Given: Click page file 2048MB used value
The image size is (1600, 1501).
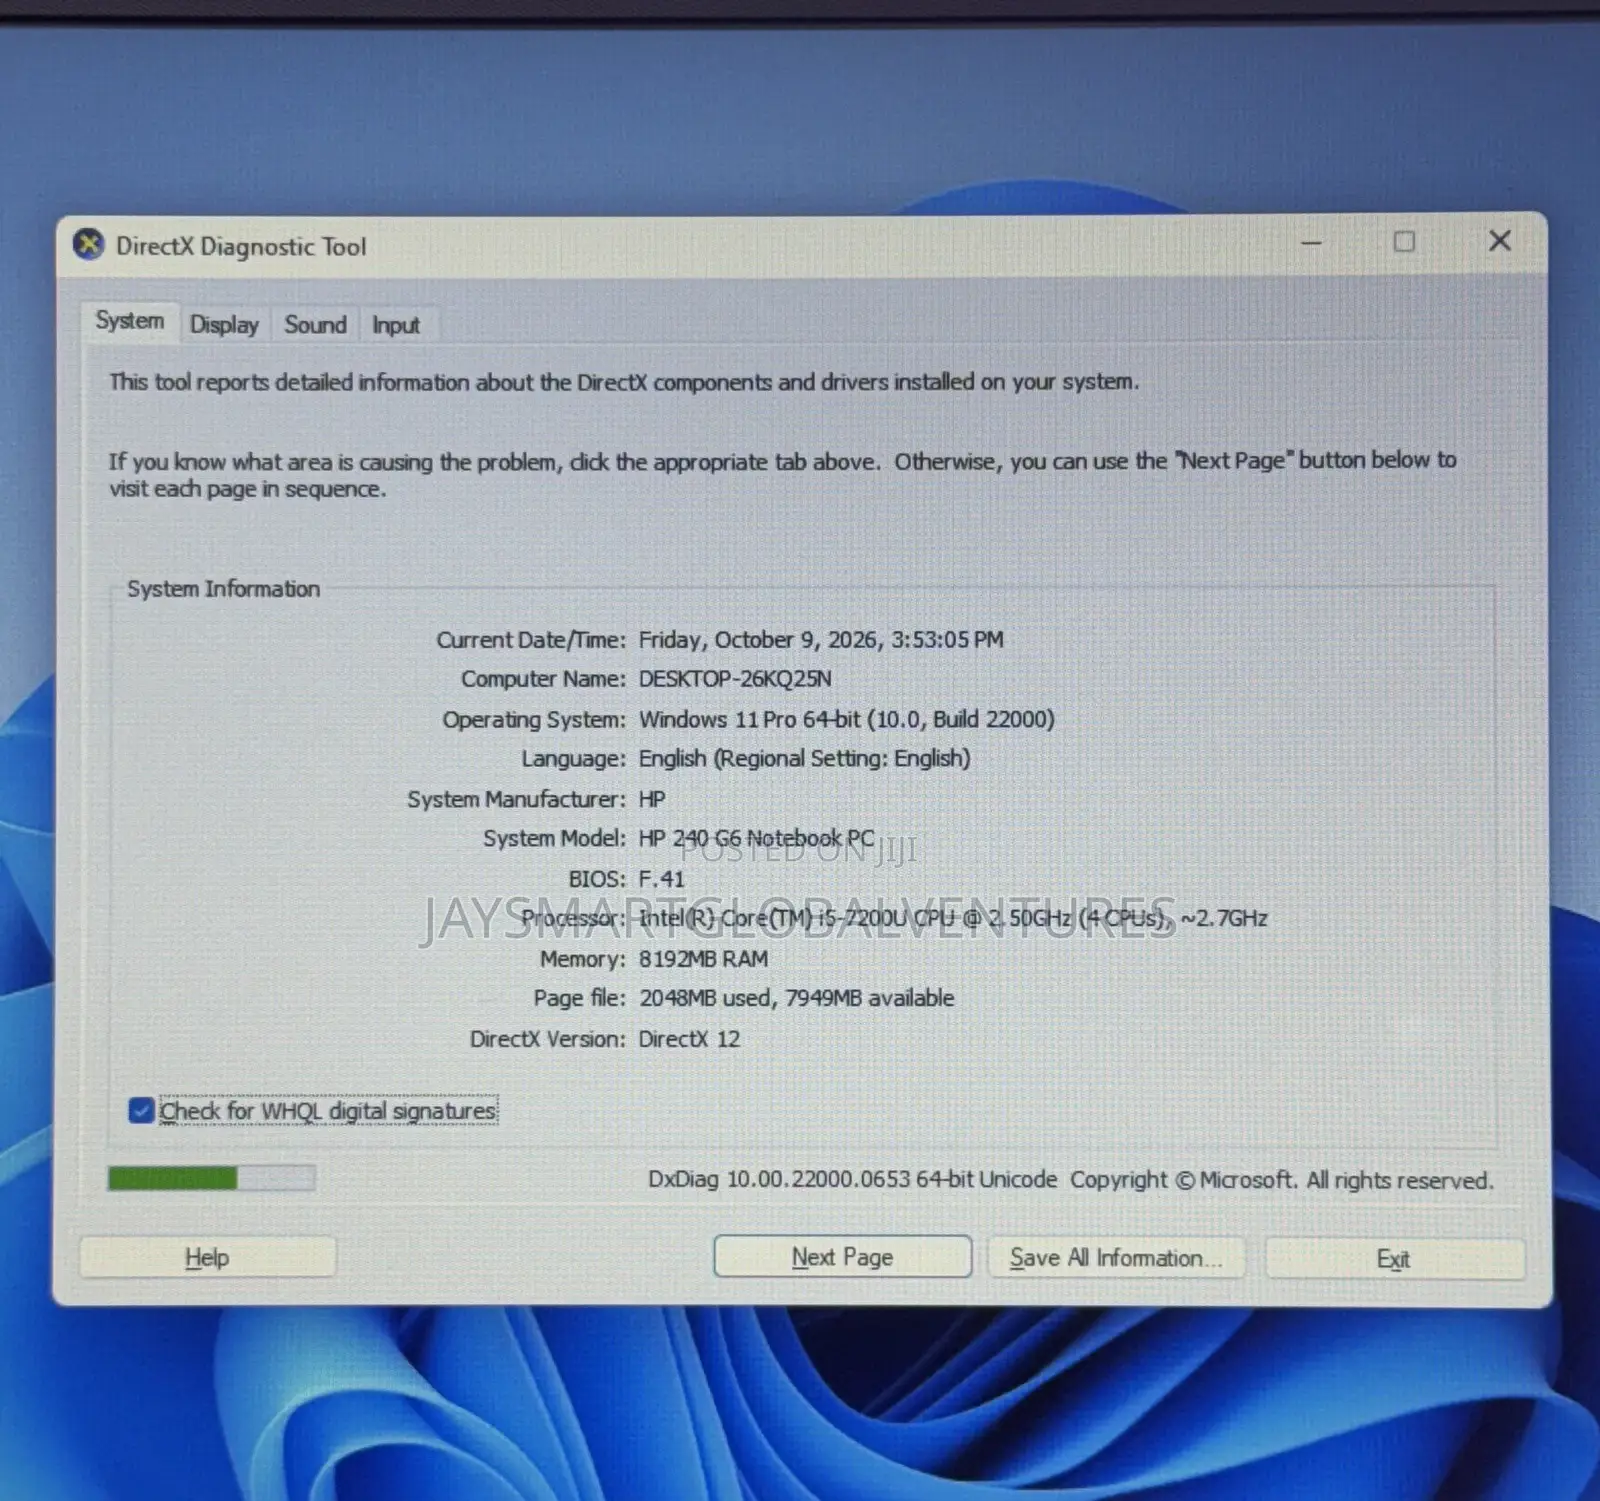Looking at the screenshot, I should 796,998.
